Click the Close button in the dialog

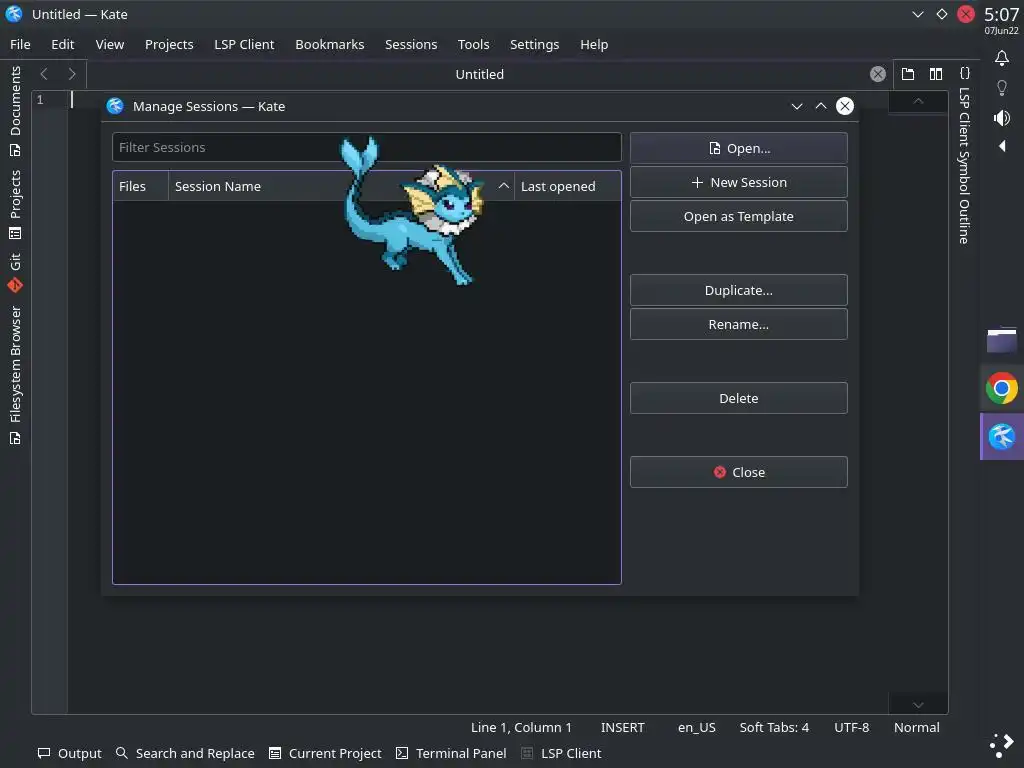coord(739,472)
